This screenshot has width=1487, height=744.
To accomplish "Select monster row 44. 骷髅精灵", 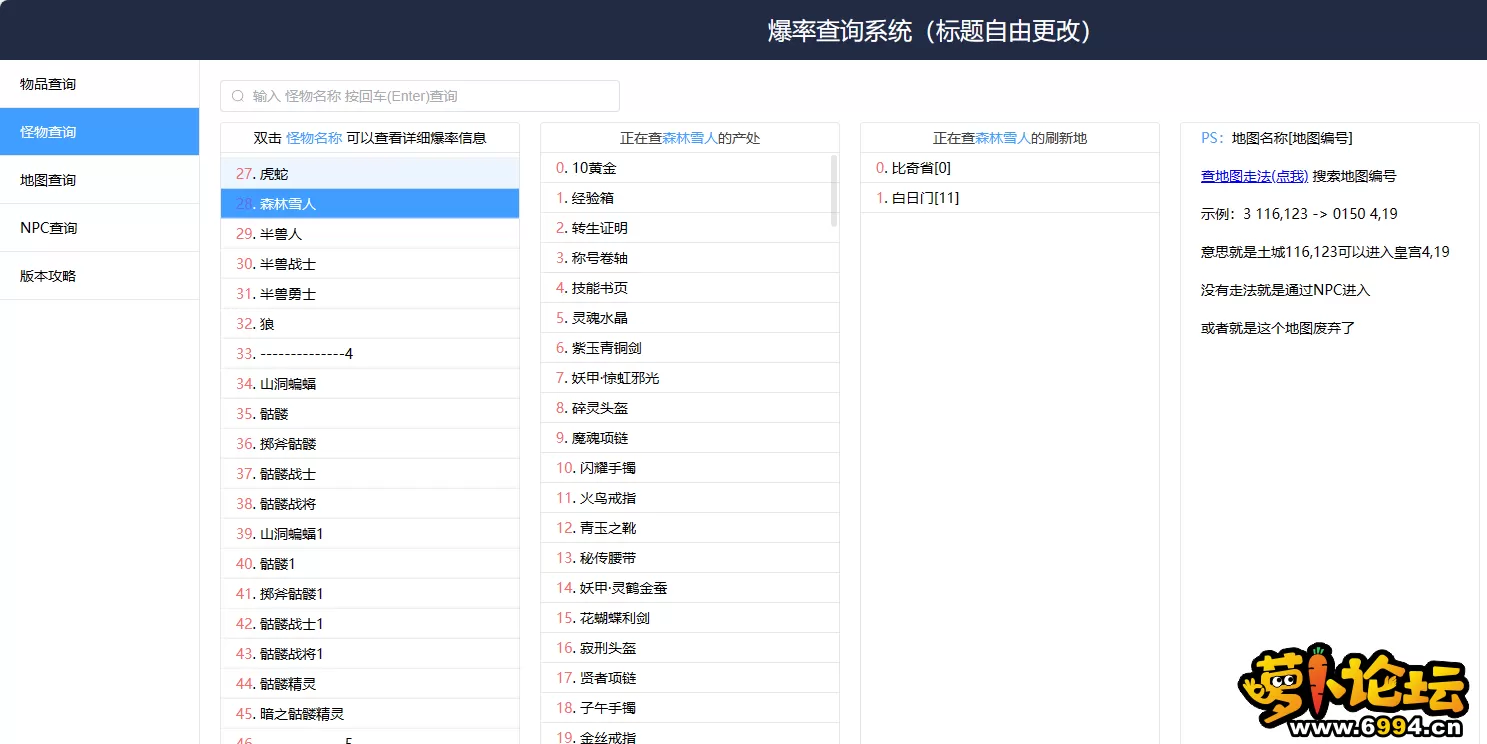I will 370,684.
